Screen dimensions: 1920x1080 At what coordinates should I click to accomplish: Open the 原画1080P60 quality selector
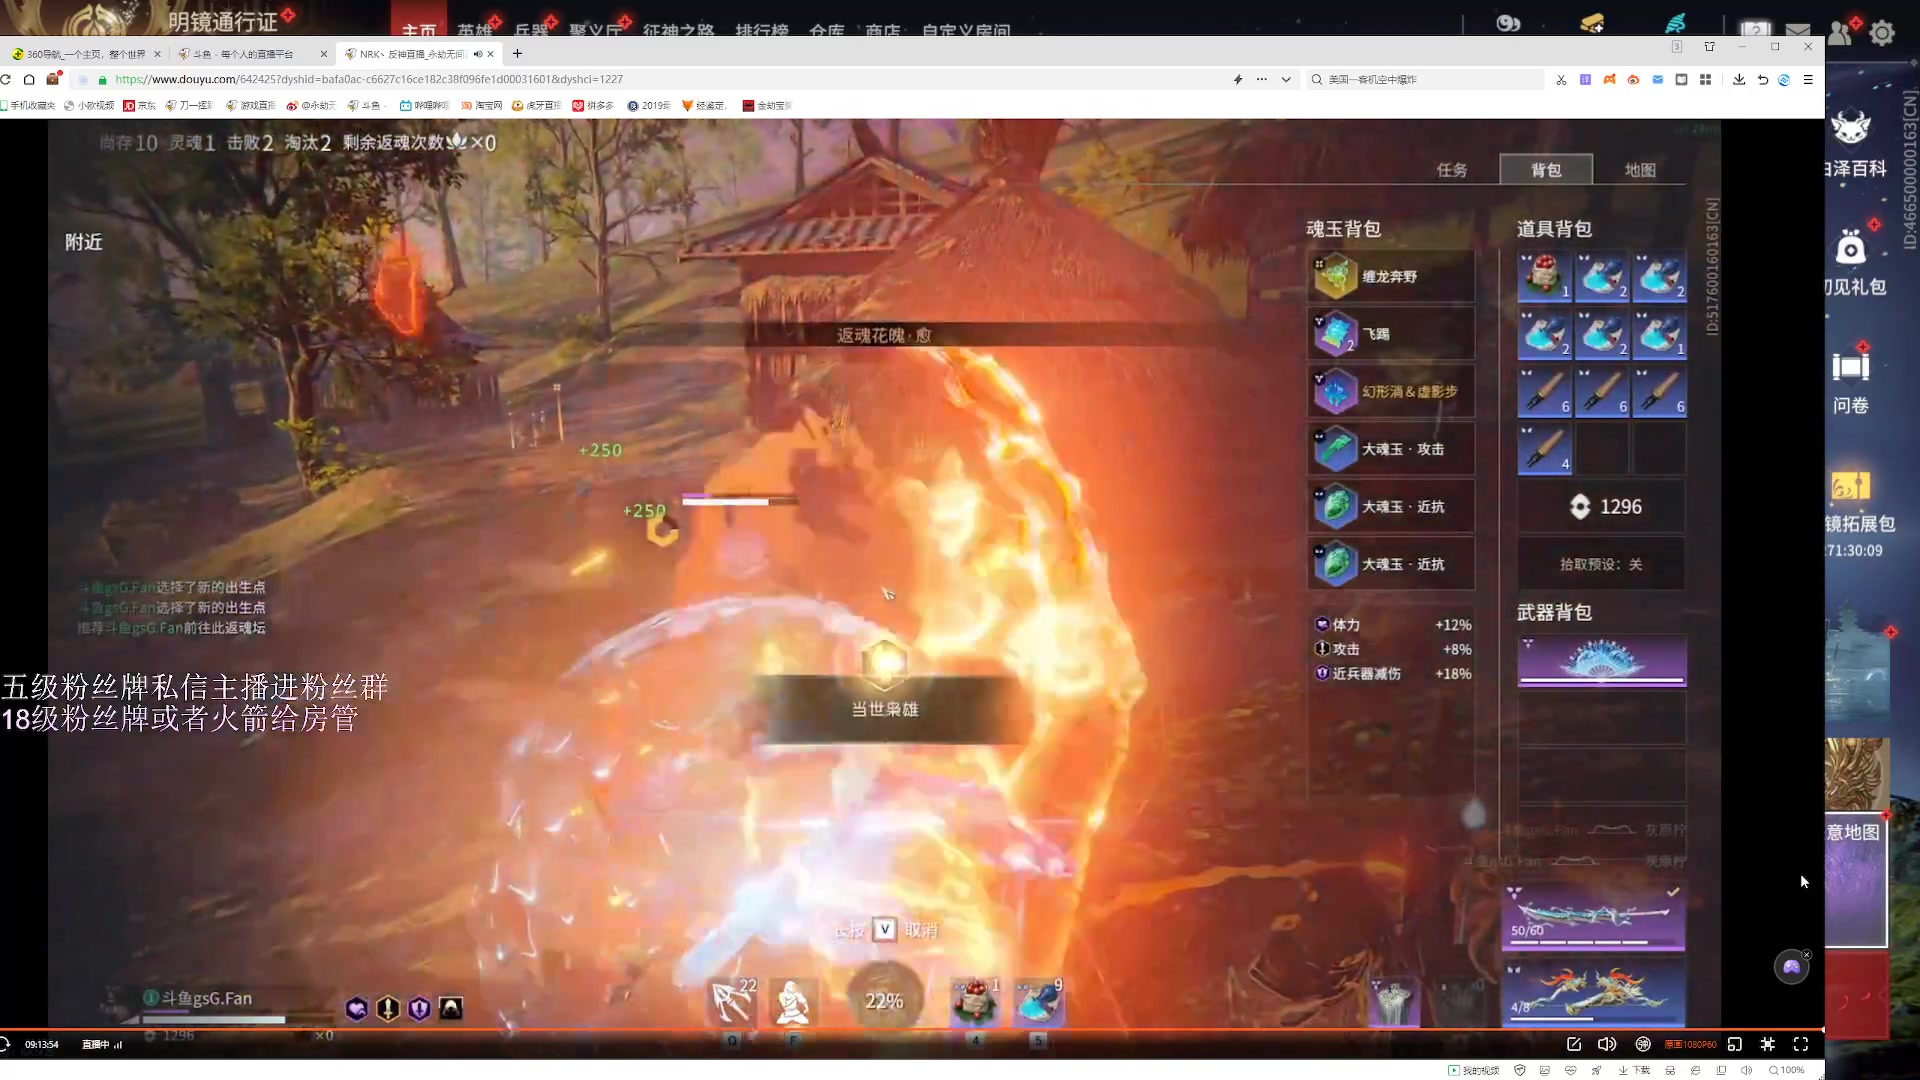pyautogui.click(x=1691, y=1044)
